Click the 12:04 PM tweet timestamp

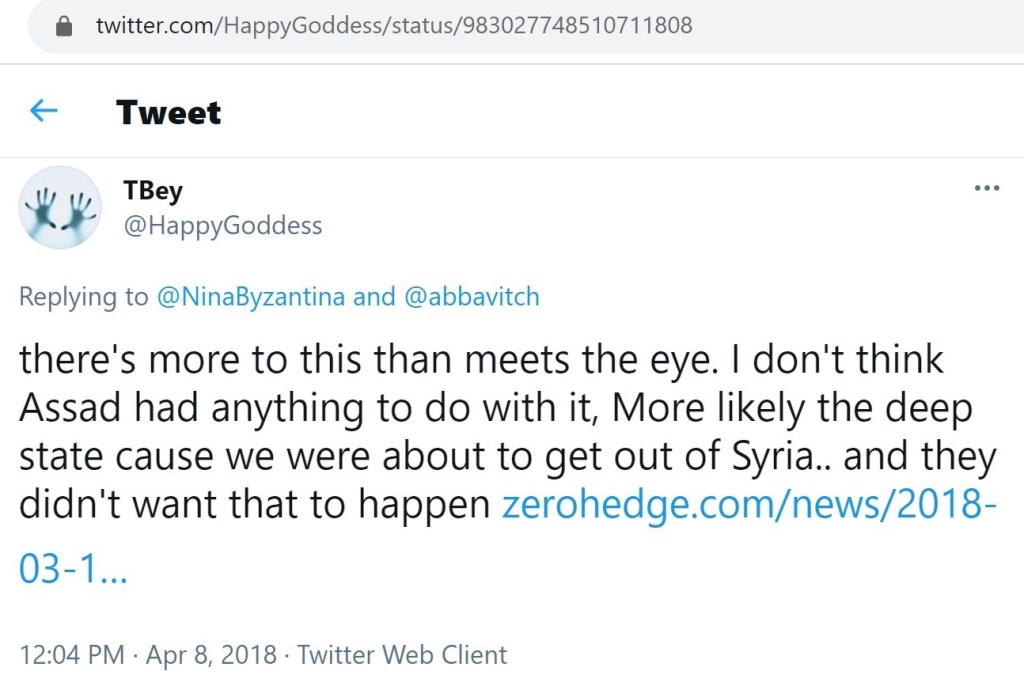click(72, 655)
